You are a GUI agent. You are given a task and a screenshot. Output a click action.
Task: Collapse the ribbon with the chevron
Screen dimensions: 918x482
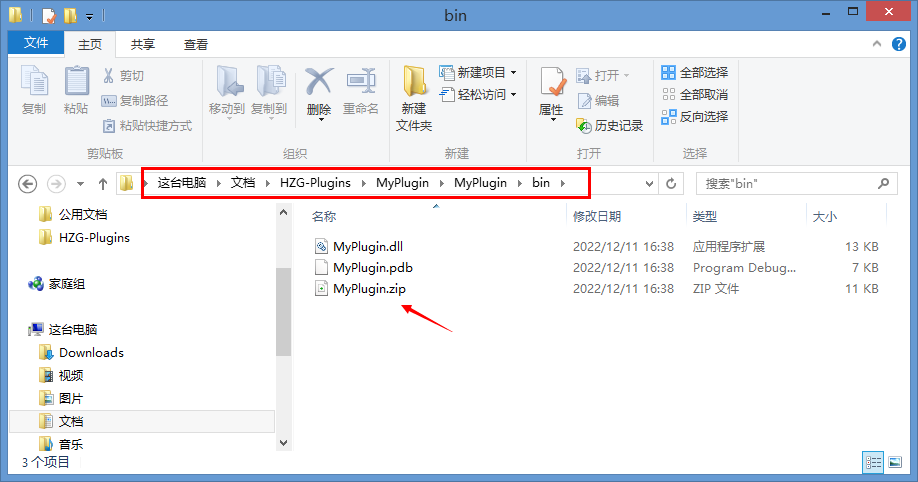point(876,44)
